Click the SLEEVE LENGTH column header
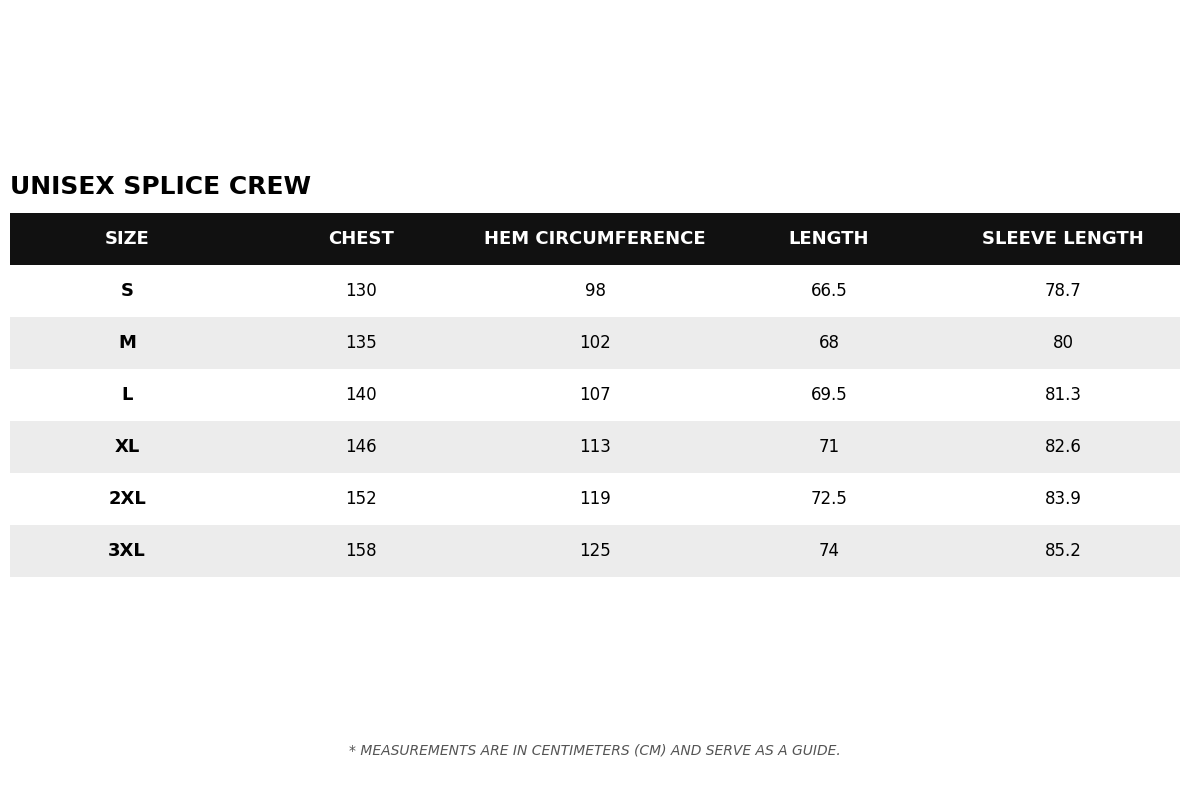 (1062, 239)
